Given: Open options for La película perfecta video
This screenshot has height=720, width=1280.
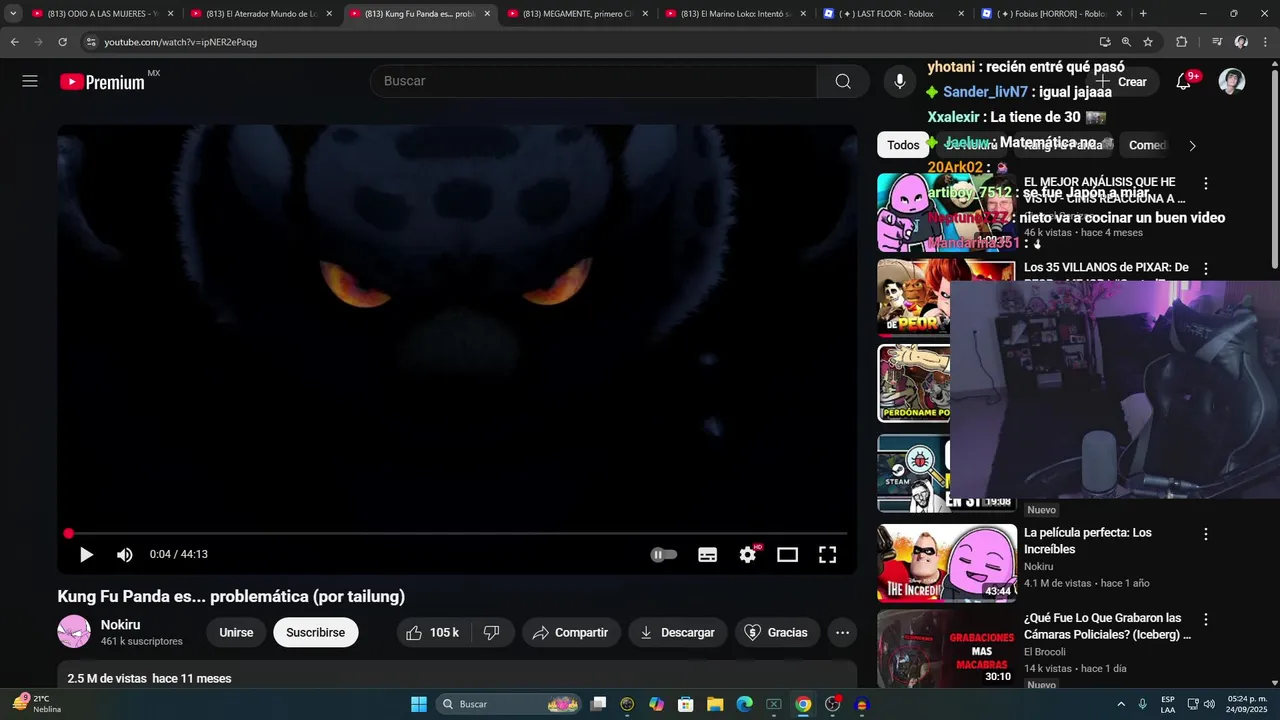Looking at the screenshot, I should tap(1206, 535).
